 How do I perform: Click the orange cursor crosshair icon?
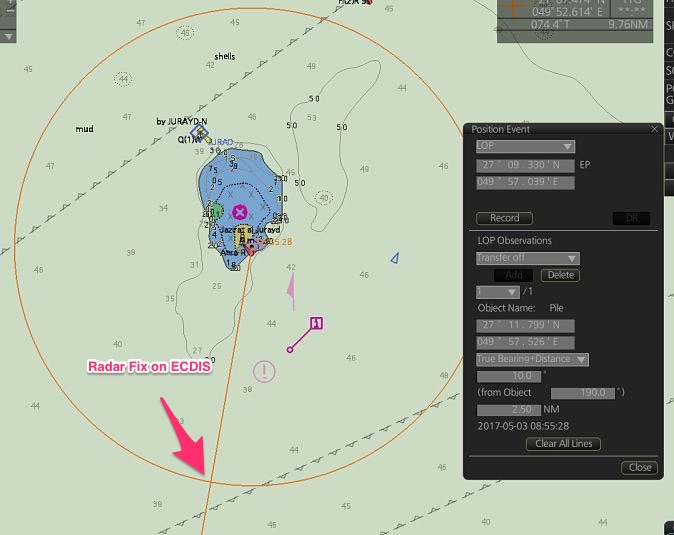(514, 7)
